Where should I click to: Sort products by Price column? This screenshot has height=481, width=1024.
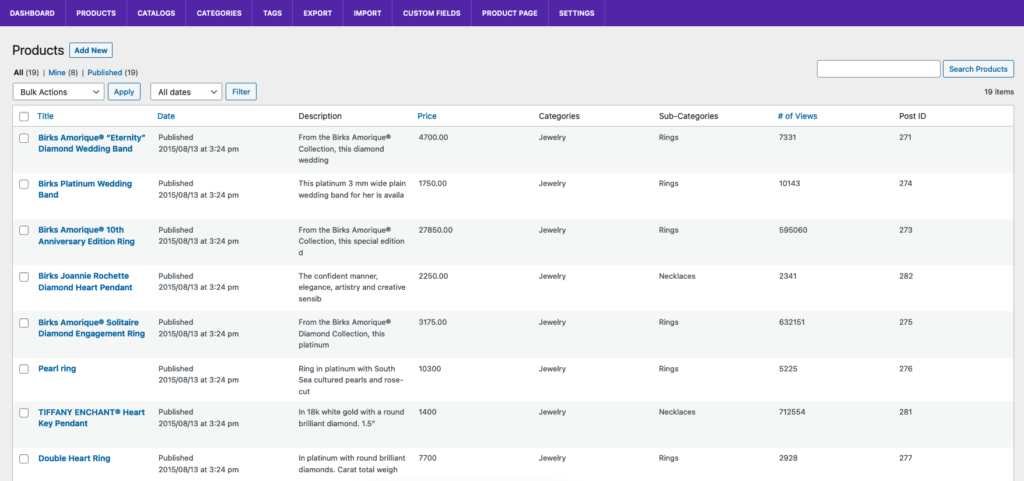(x=427, y=116)
